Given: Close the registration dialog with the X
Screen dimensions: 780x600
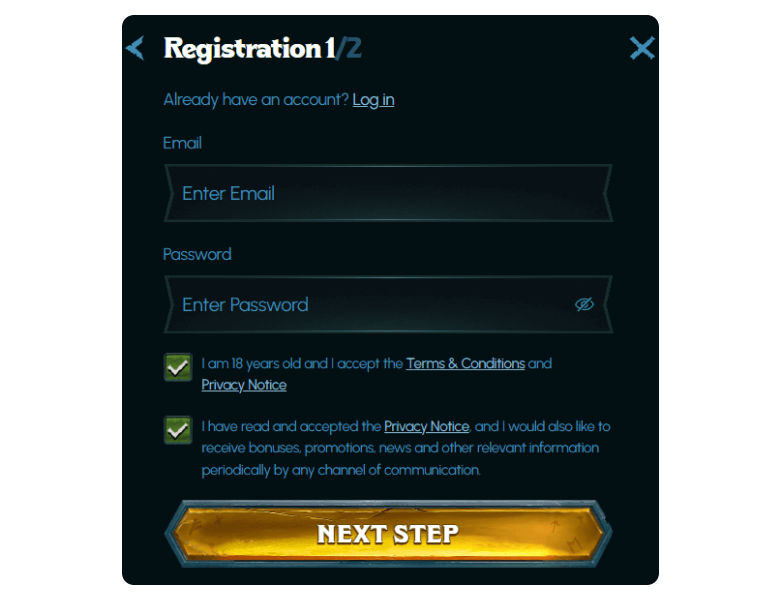Looking at the screenshot, I should (642, 48).
